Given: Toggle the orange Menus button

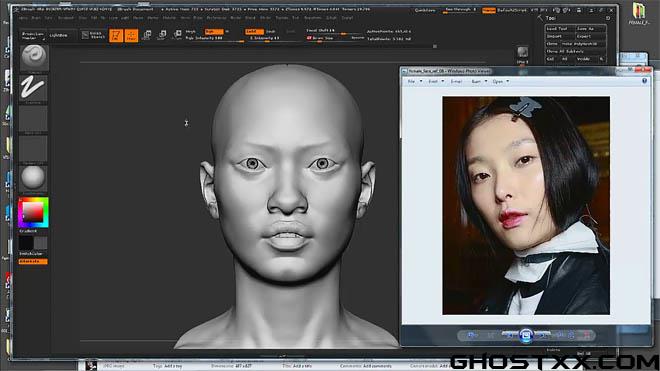Looking at the screenshot, I should 489,11.
